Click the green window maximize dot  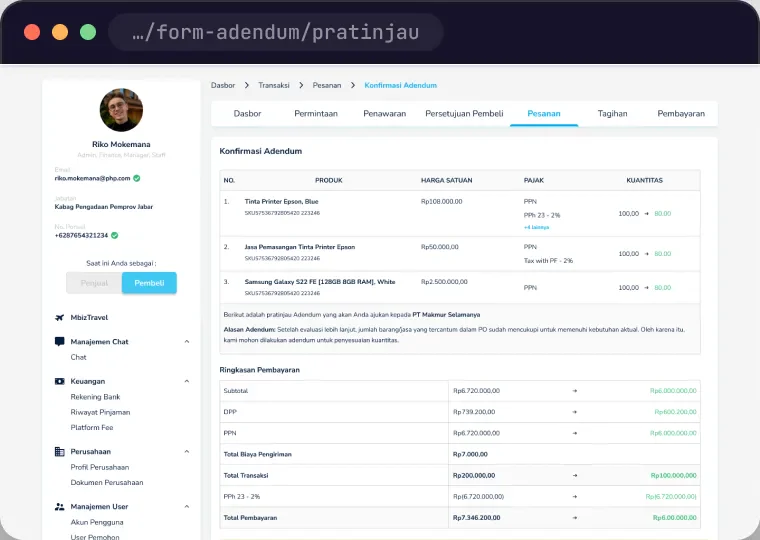pos(88,32)
